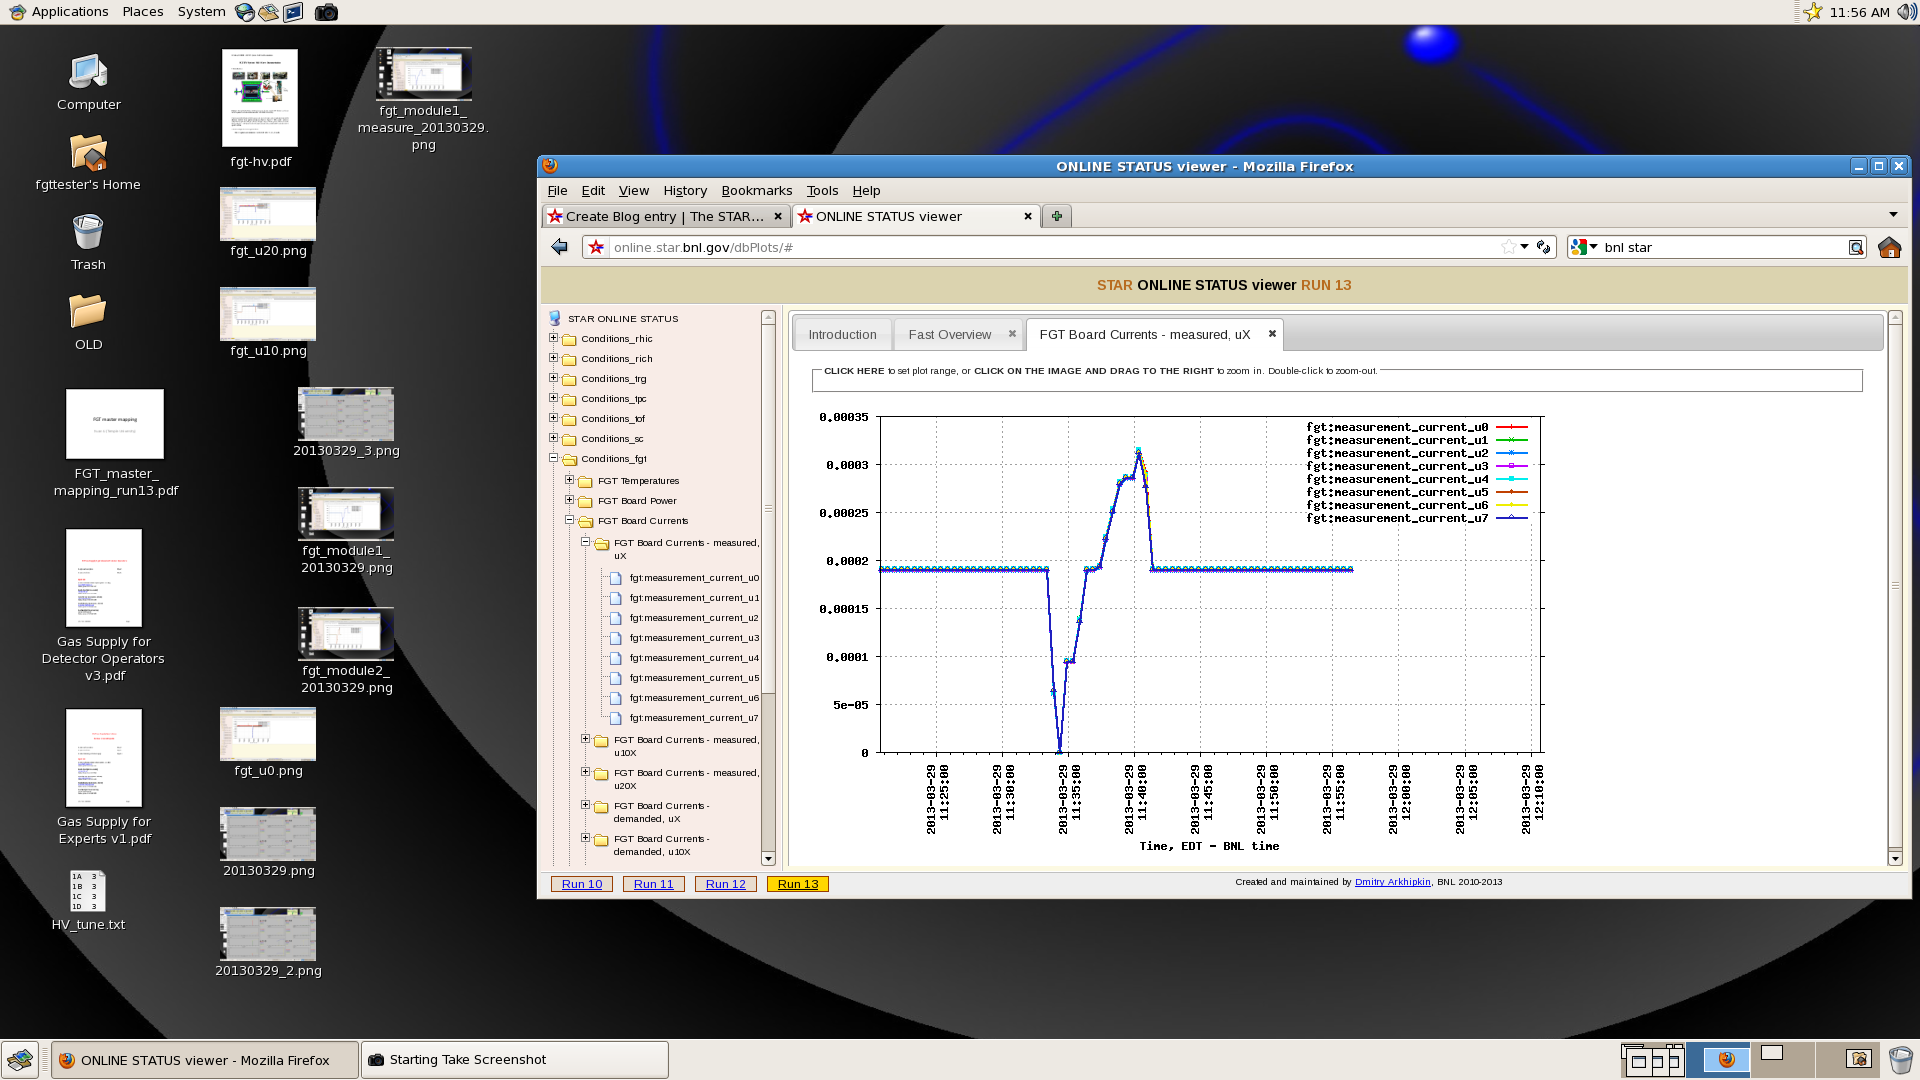Open URL history dropdown arrow
This screenshot has width=1920, height=1080.
[x=1525, y=247]
